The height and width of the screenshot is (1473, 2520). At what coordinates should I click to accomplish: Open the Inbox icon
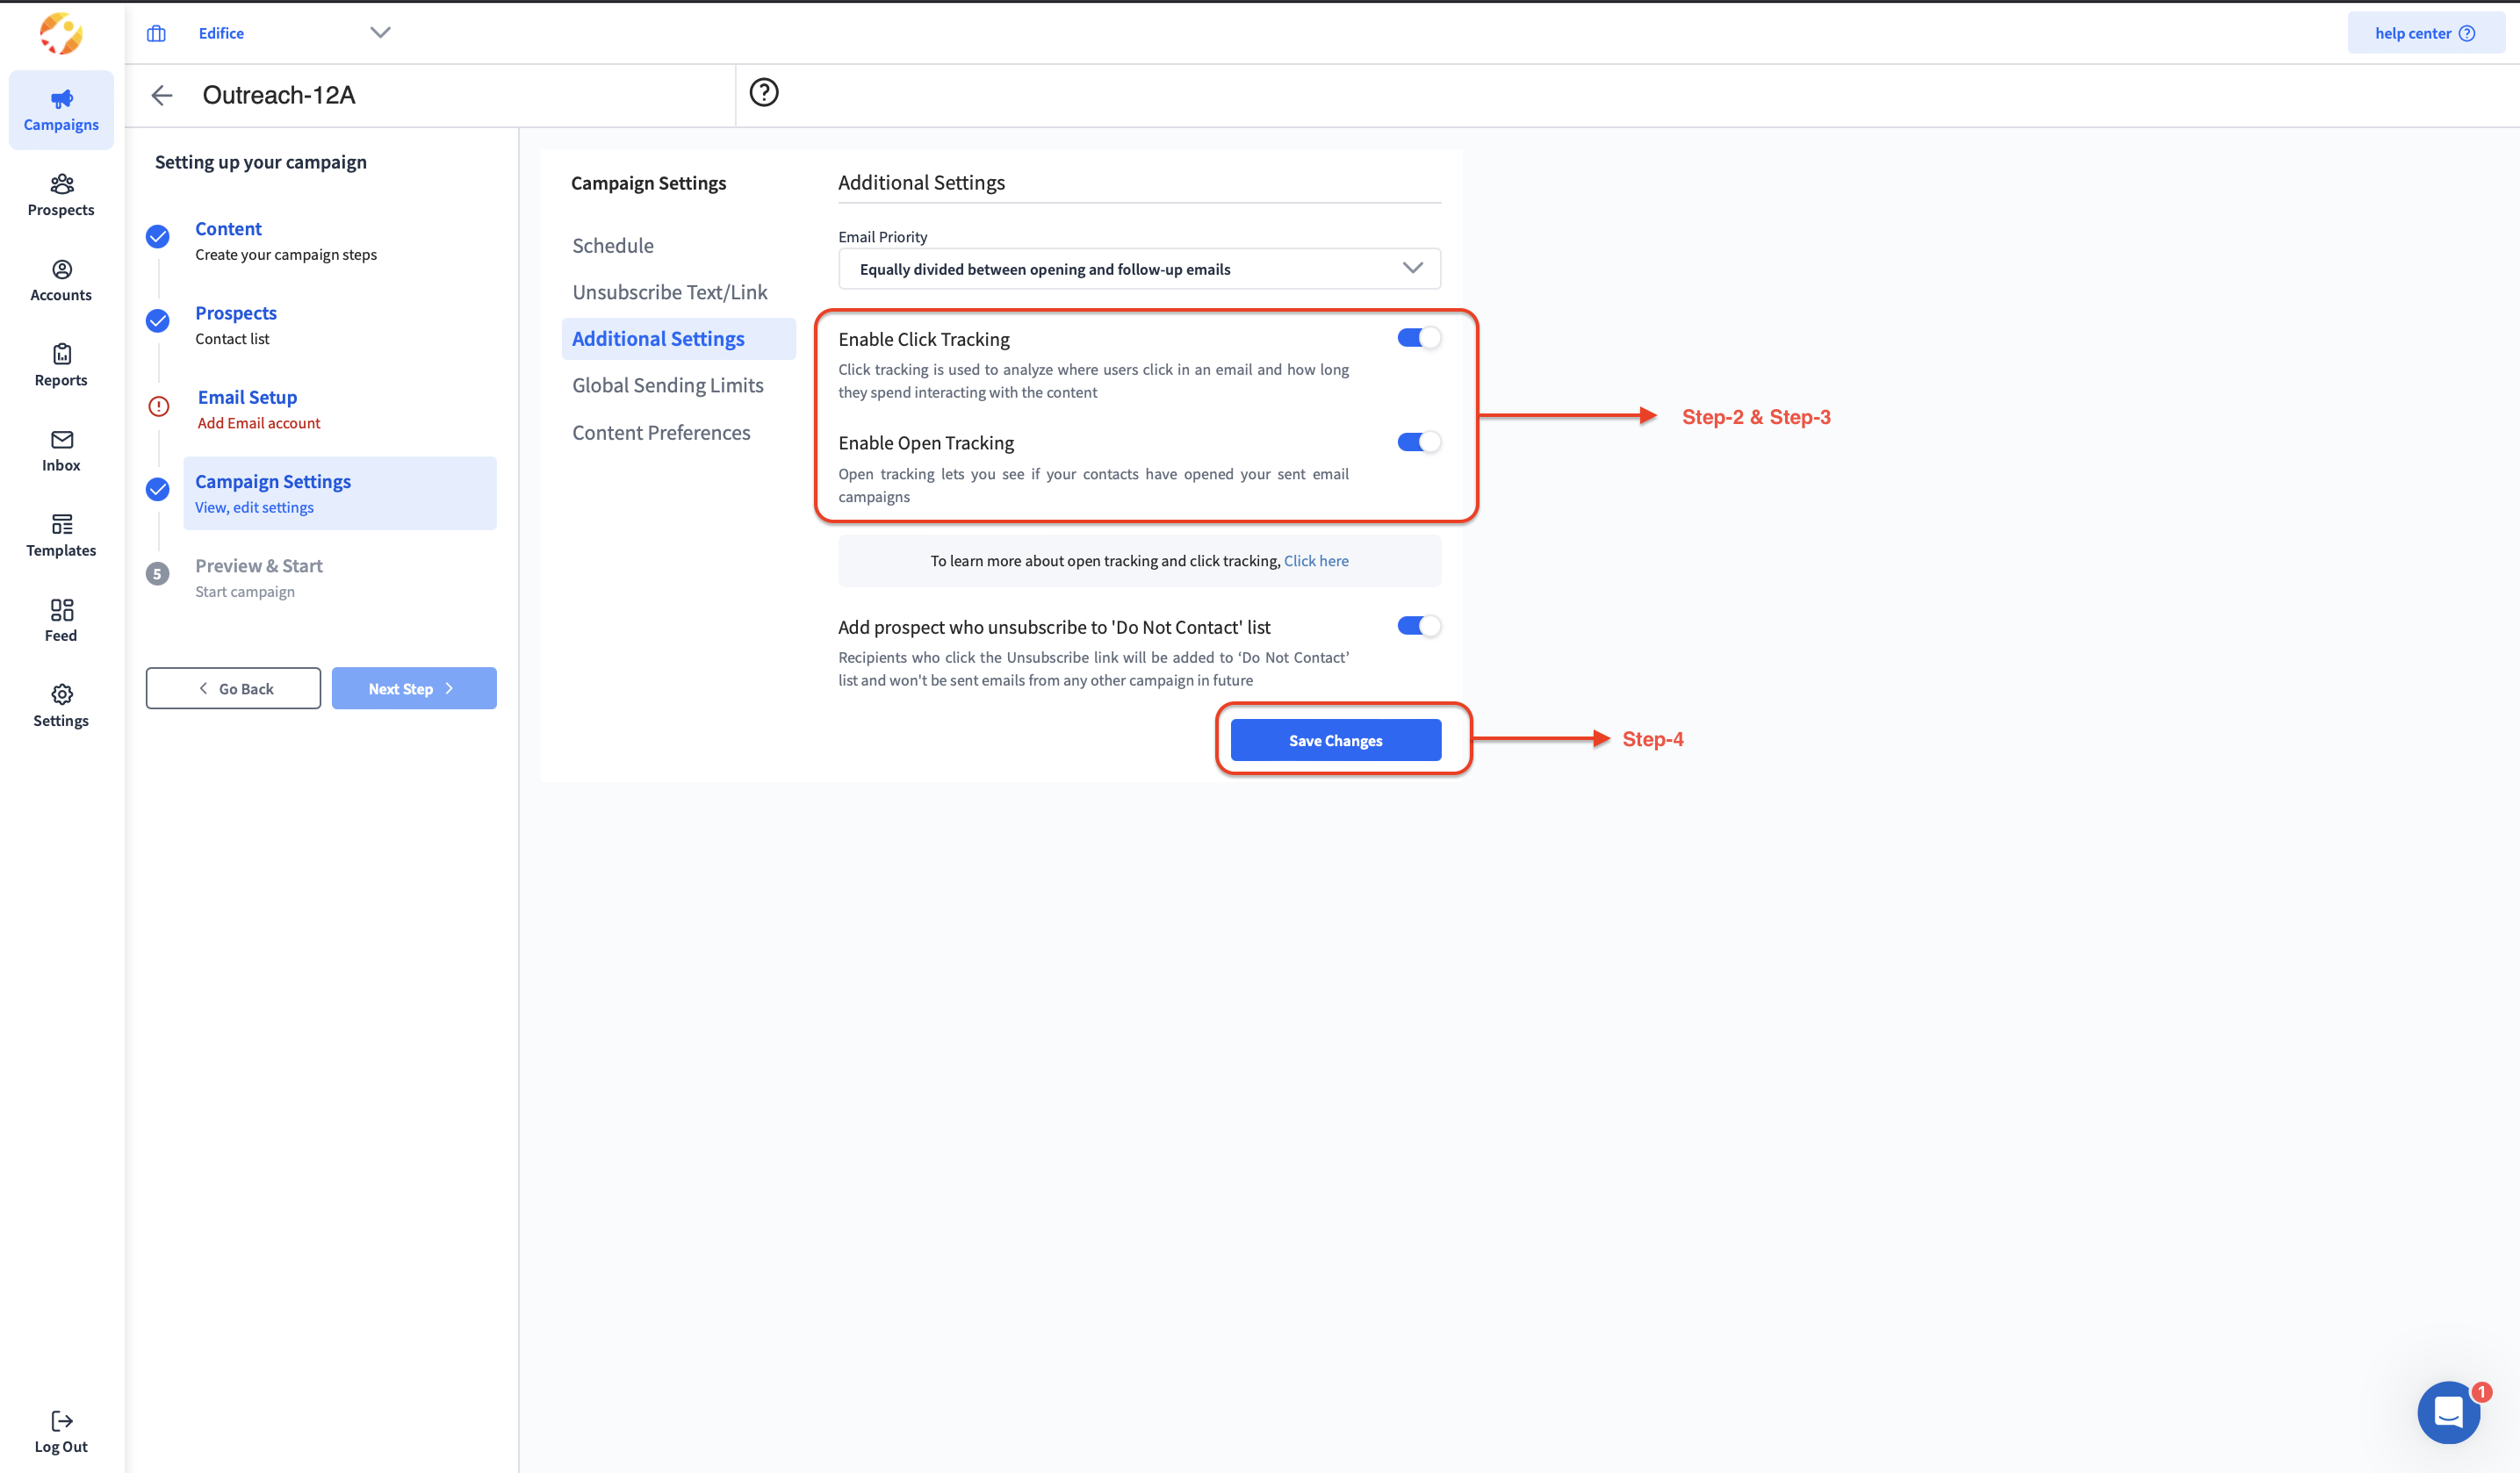pyautogui.click(x=61, y=450)
